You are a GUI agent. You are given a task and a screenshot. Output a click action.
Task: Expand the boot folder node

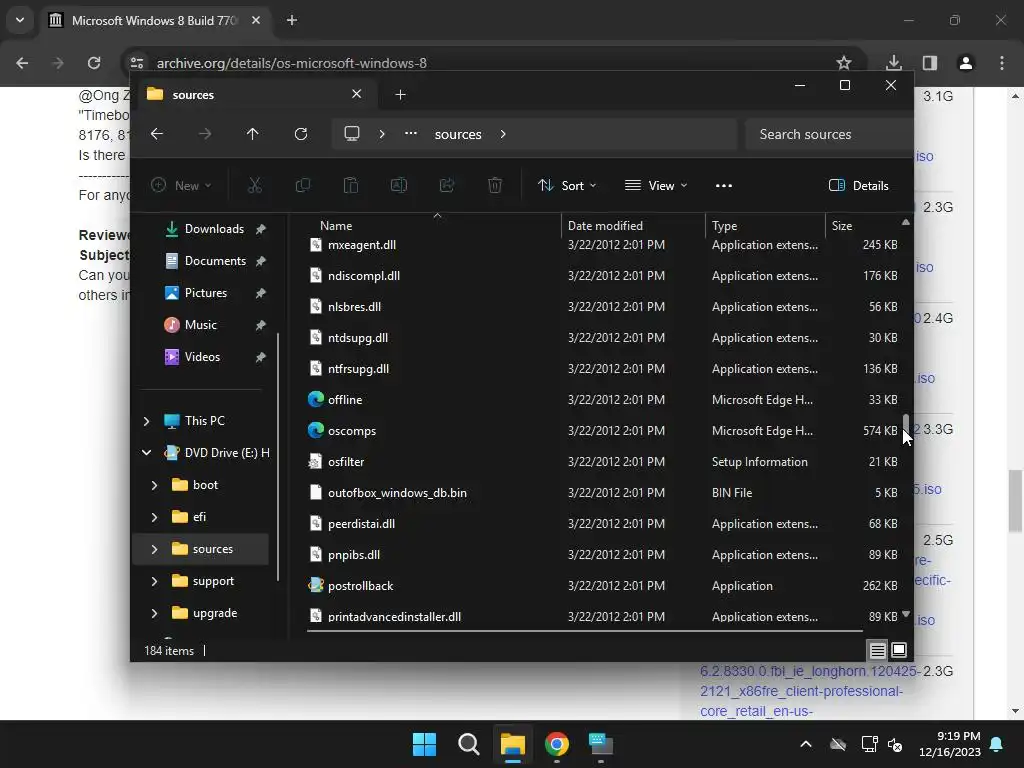(x=154, y=485)
